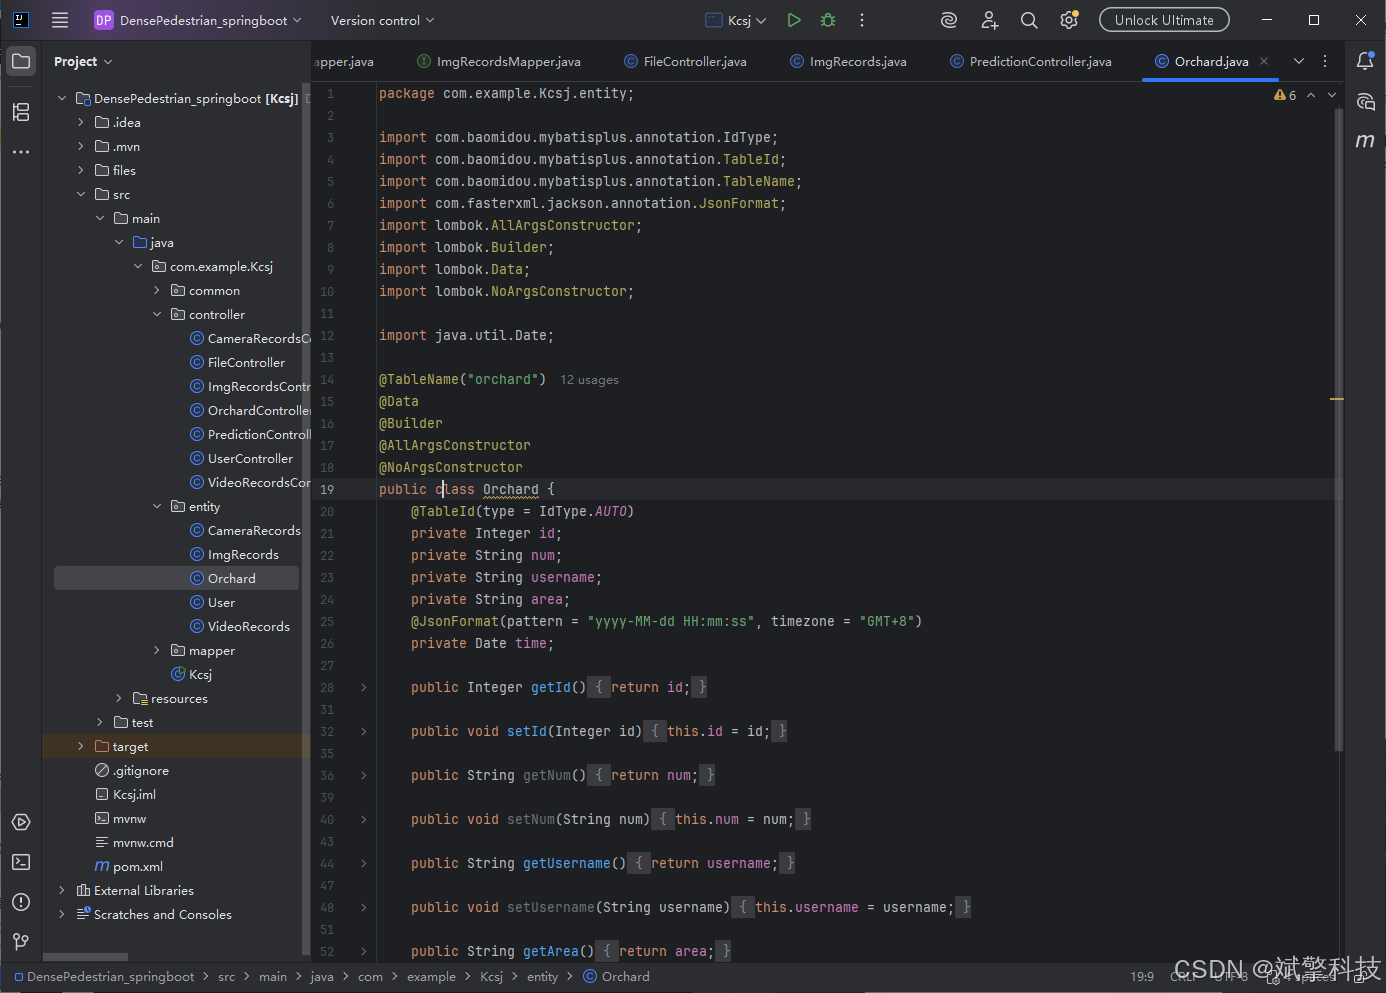This screenshot has height=993, width=1386.
Task: Open the Problems tool window
Action: (21, 902)
